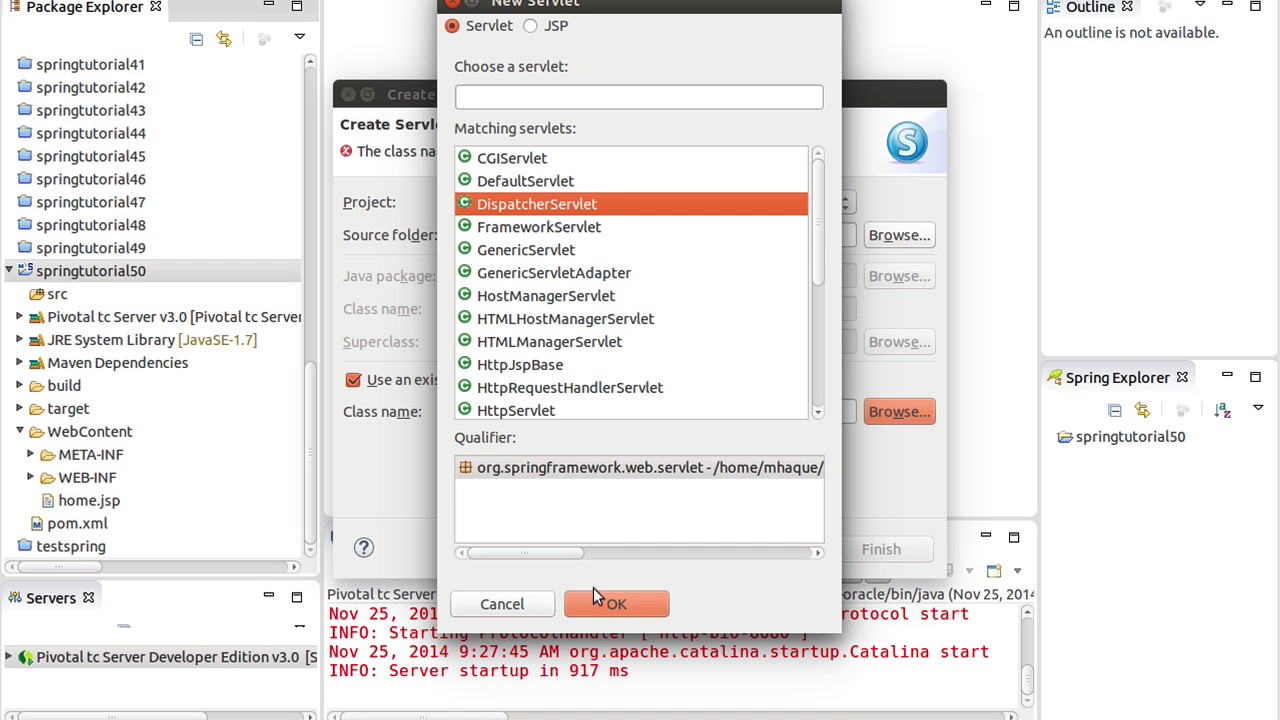Click home.jsp file icon
This screenshot has width=1280, height=720.
coord(47,500)
